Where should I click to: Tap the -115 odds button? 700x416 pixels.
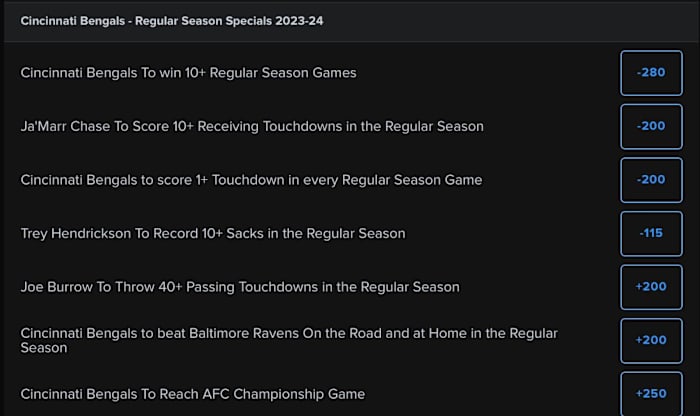tap(651, 233)
